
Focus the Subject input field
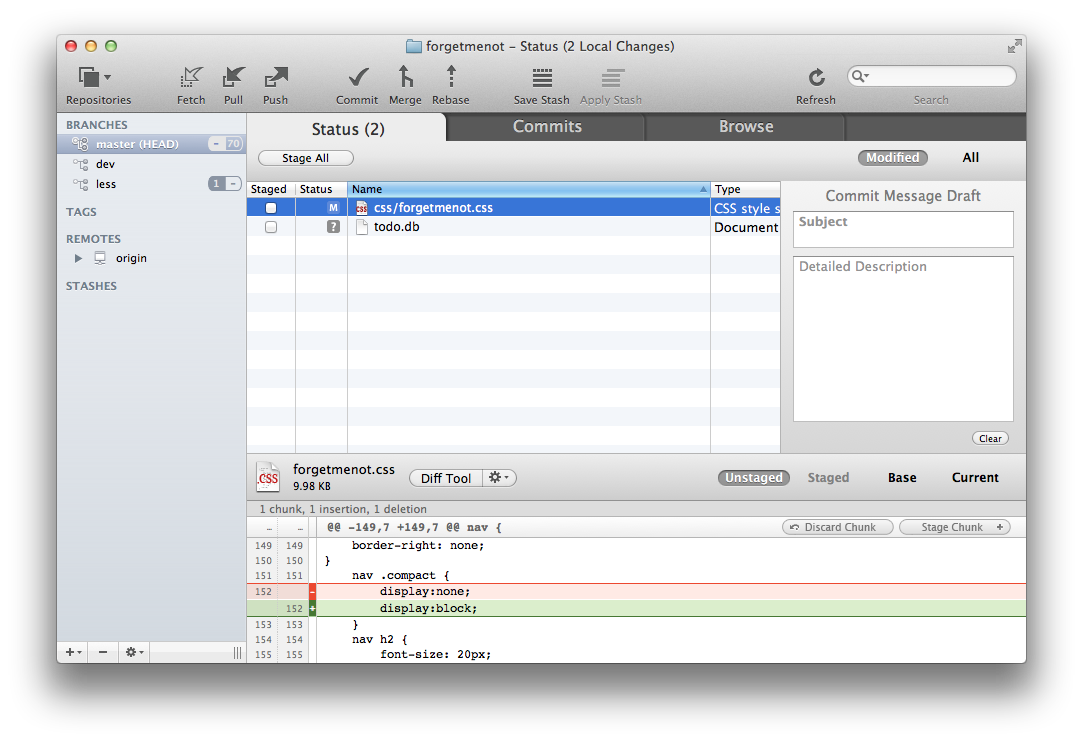[903, 229]
